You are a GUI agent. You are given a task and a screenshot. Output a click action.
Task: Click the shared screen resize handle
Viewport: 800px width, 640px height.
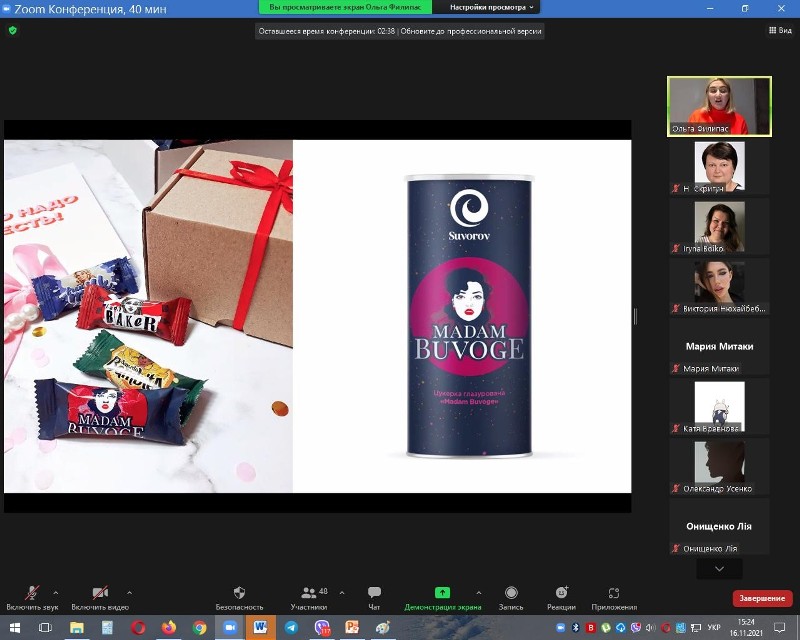[635, 316]
